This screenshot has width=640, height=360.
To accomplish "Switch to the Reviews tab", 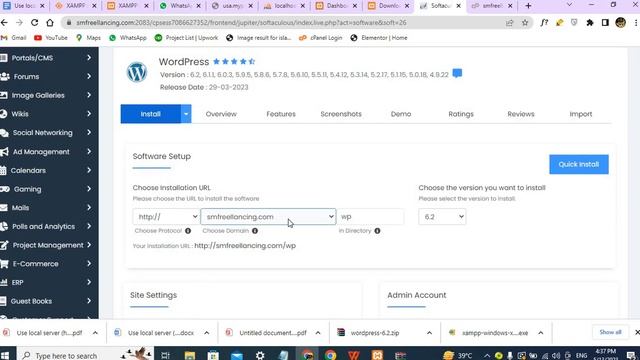I will tap(521, 114).
